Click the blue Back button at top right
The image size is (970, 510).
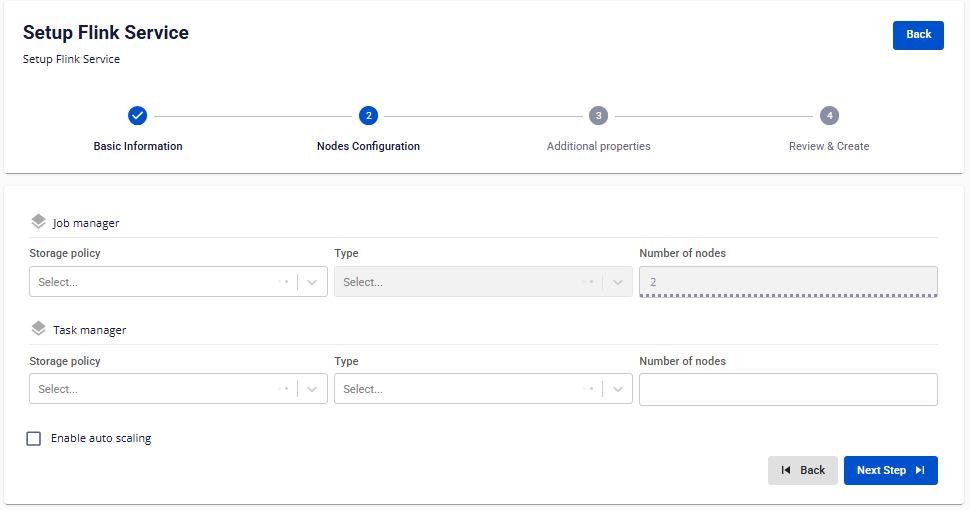click(x=918, y=35)
